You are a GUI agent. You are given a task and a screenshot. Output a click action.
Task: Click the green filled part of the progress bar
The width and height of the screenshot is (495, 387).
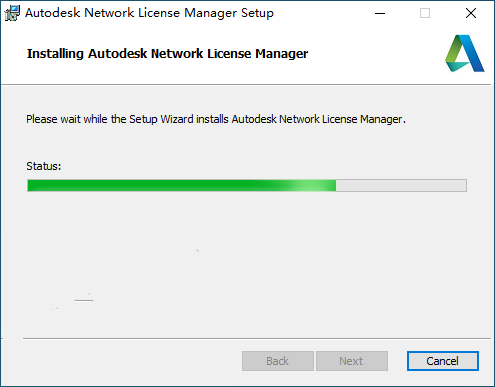pos(182,185)
